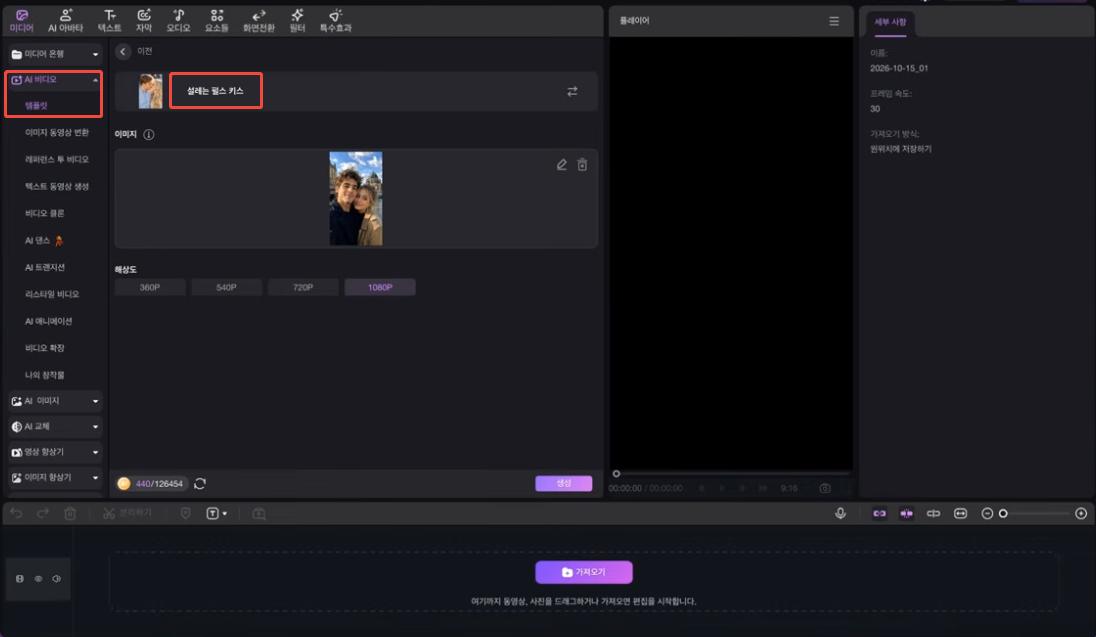Expand the AI 교체 section
Viewport: 1096px width, 637px height.
55,427
